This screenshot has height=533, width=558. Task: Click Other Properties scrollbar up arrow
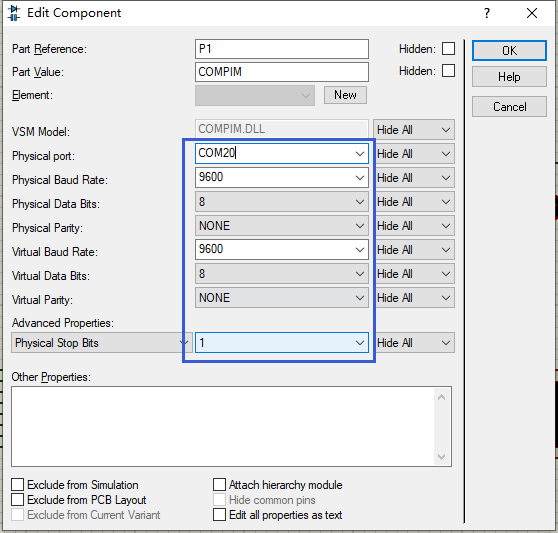click(x=441, y=397)
